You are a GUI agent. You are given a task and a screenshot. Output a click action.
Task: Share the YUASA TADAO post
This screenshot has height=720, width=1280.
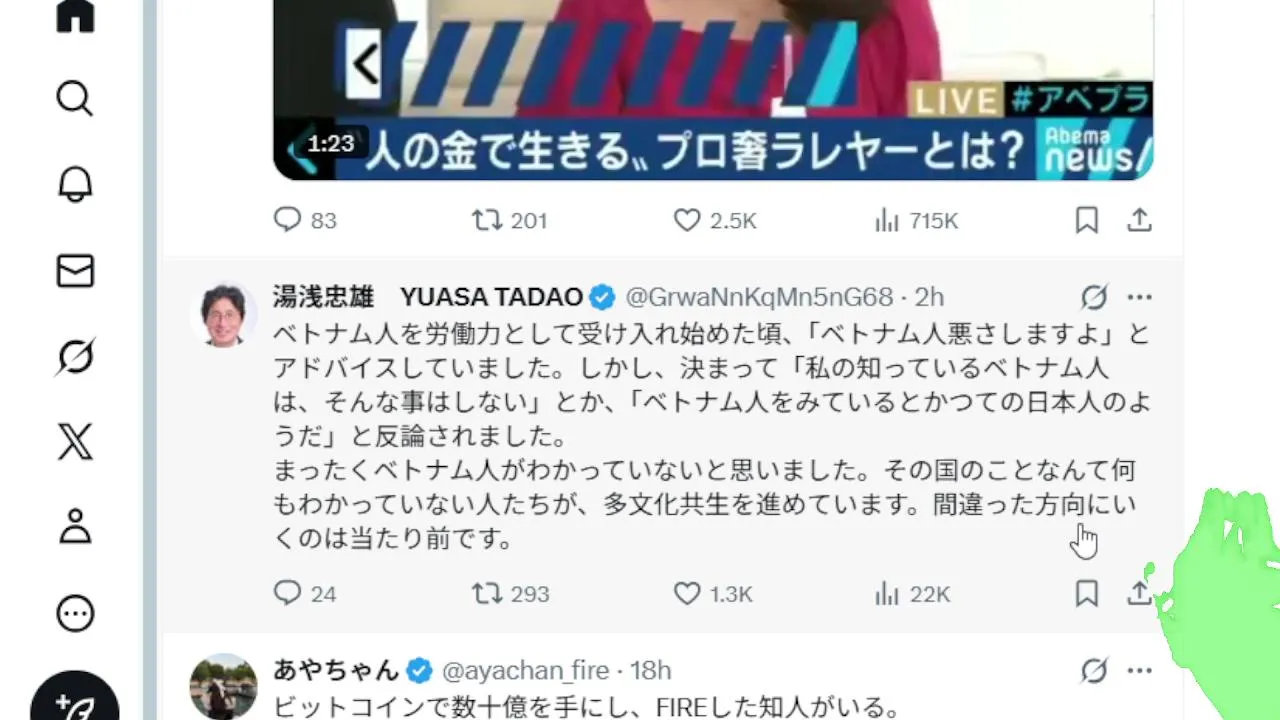[x=1139, y=594]
